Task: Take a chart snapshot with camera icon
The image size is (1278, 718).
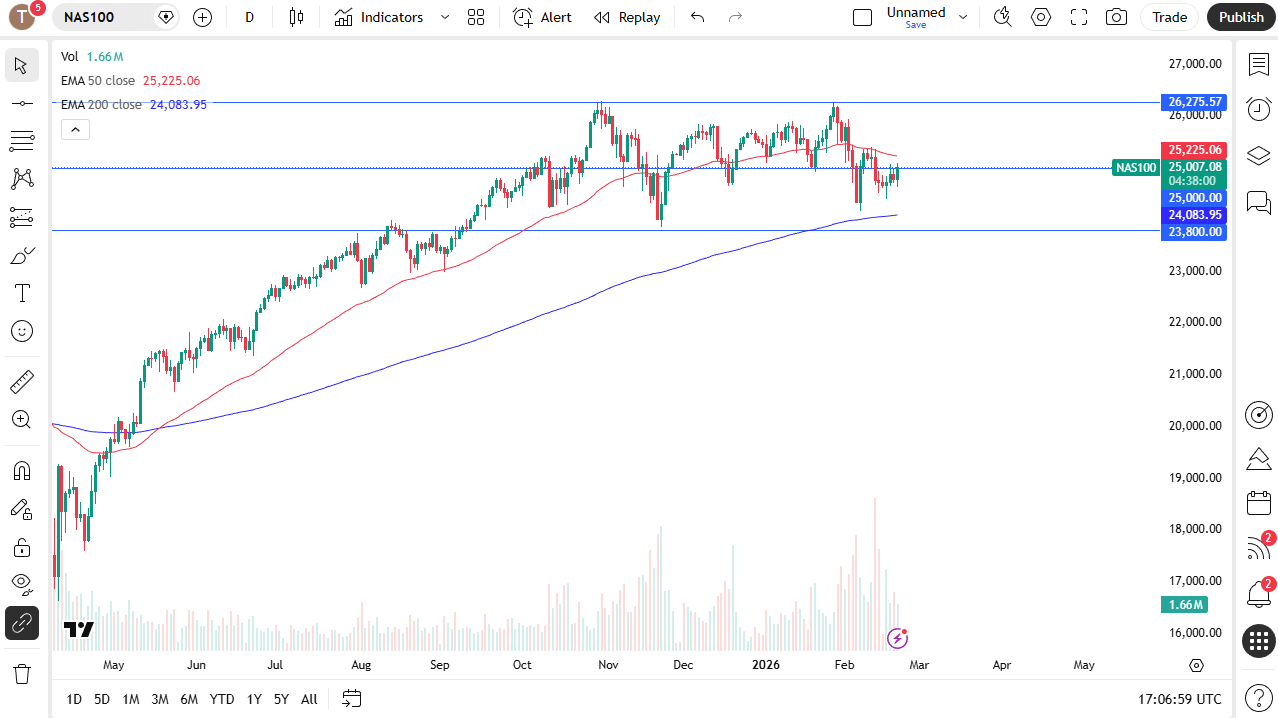Action: (1116, 17)
